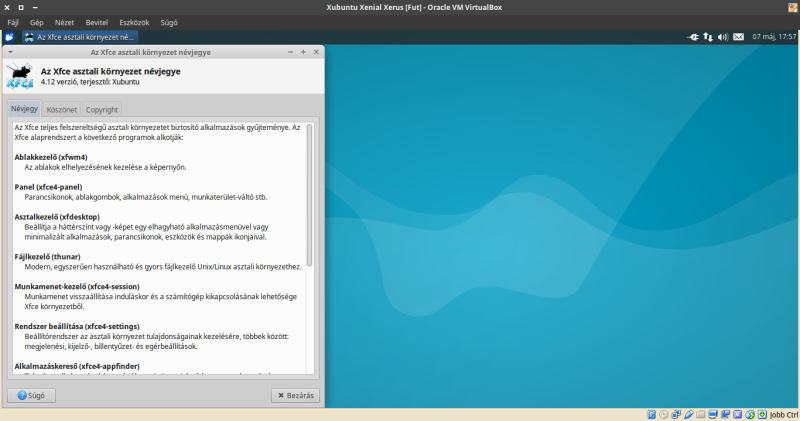Click the Jobb Ctrl host key label
This screenshot has height=421, width=800.
tap(783, 414)
